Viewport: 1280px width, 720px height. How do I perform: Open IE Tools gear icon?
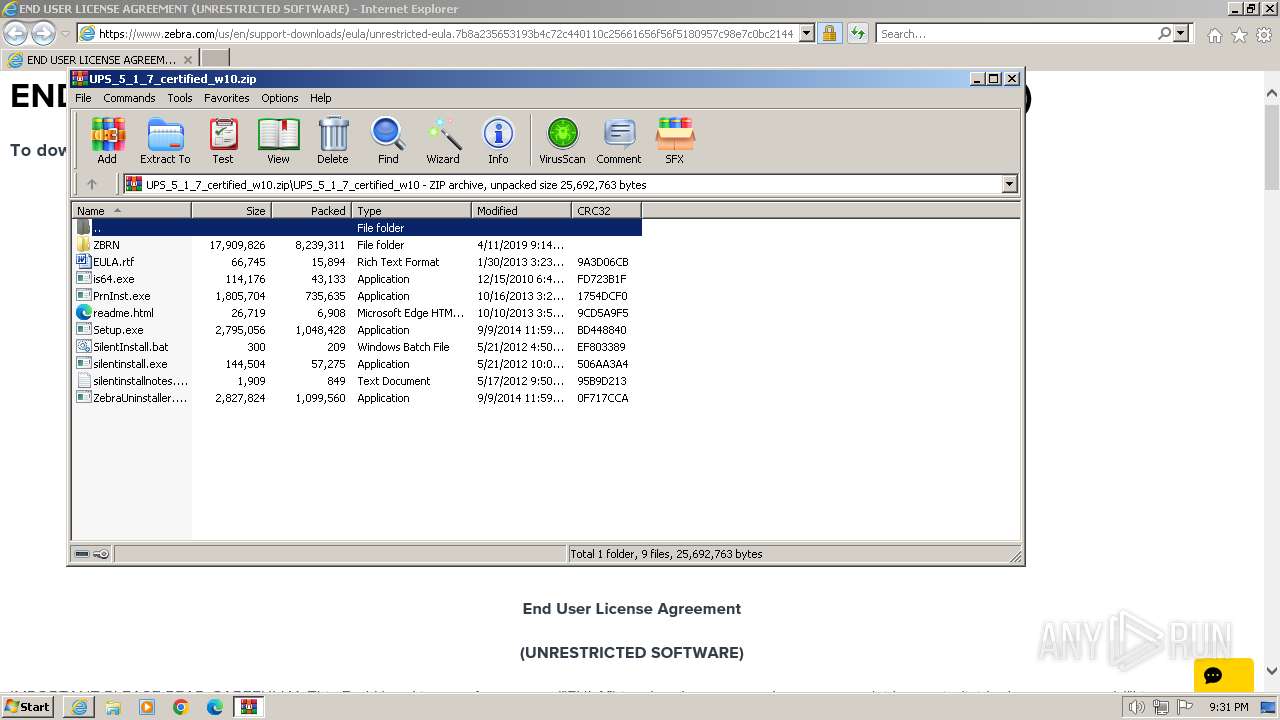pos(1264,35)
